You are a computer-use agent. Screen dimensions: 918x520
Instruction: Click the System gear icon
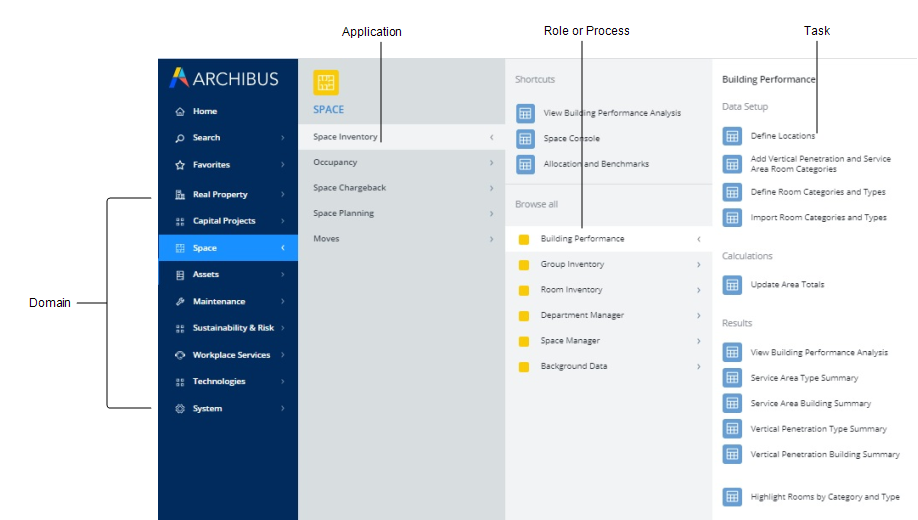click(180, 409)
